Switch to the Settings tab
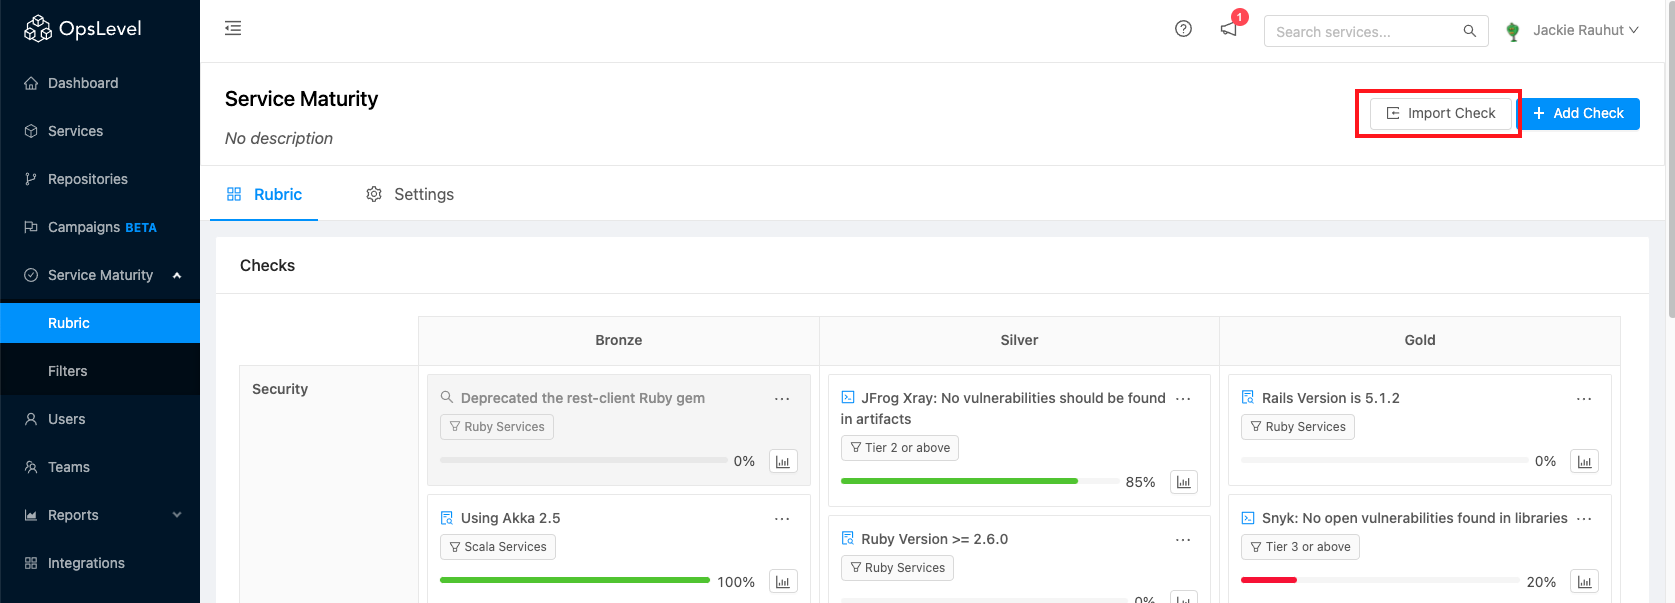Viewport: 1675px width, 603px height. [x=410, y=194]
